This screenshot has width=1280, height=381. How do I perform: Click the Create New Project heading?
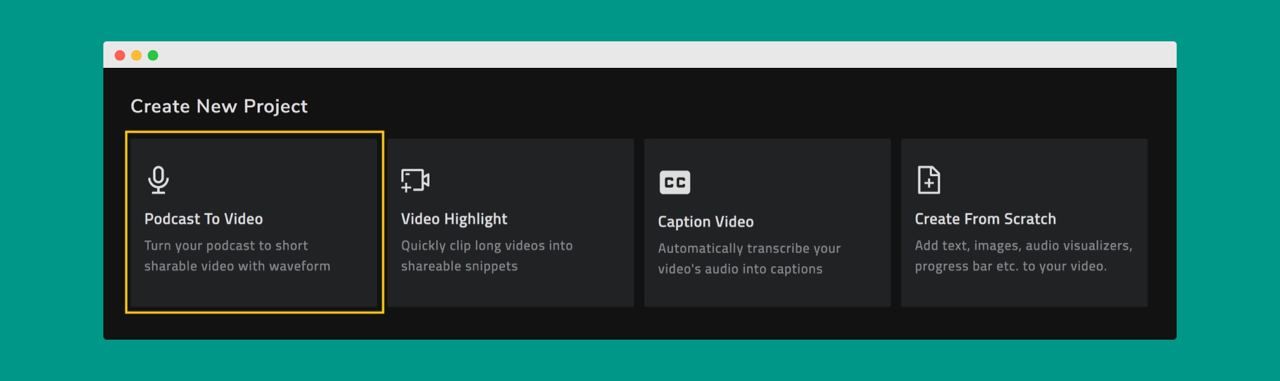coord(219,106)
